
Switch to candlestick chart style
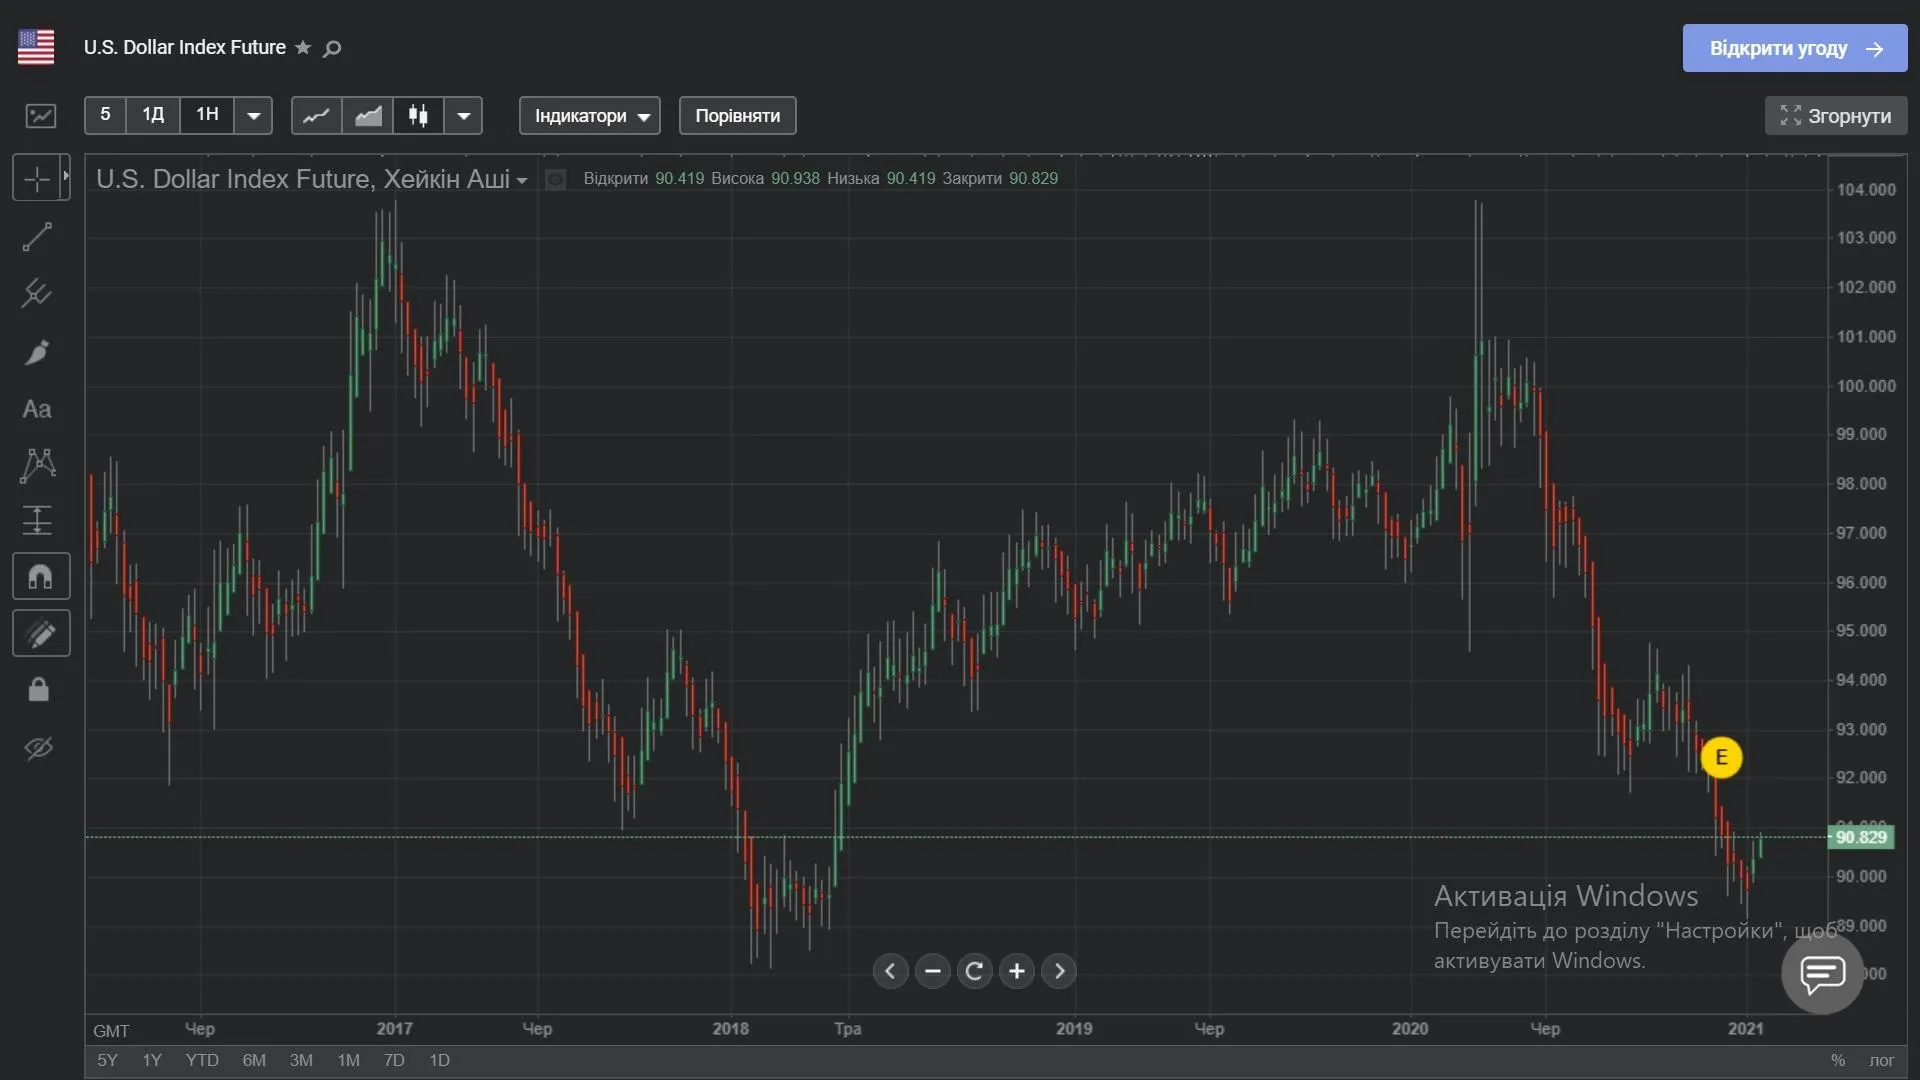[418, 116]
